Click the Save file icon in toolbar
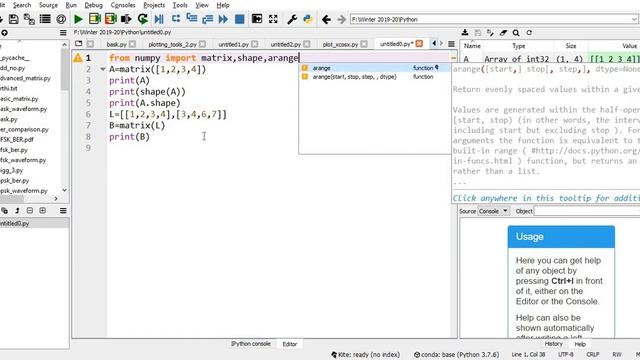 (x=13, y=19)
